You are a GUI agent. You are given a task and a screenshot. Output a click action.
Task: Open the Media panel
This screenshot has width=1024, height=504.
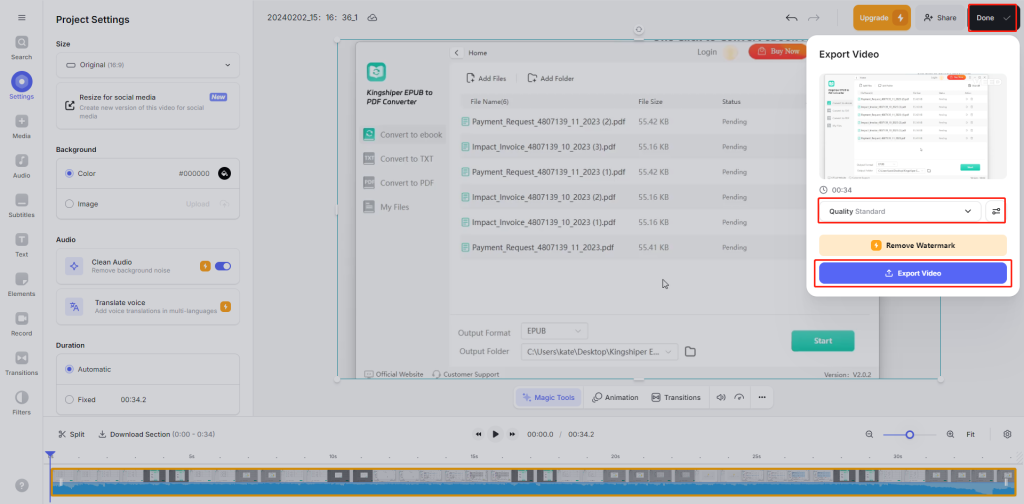[x=22, y=127]
